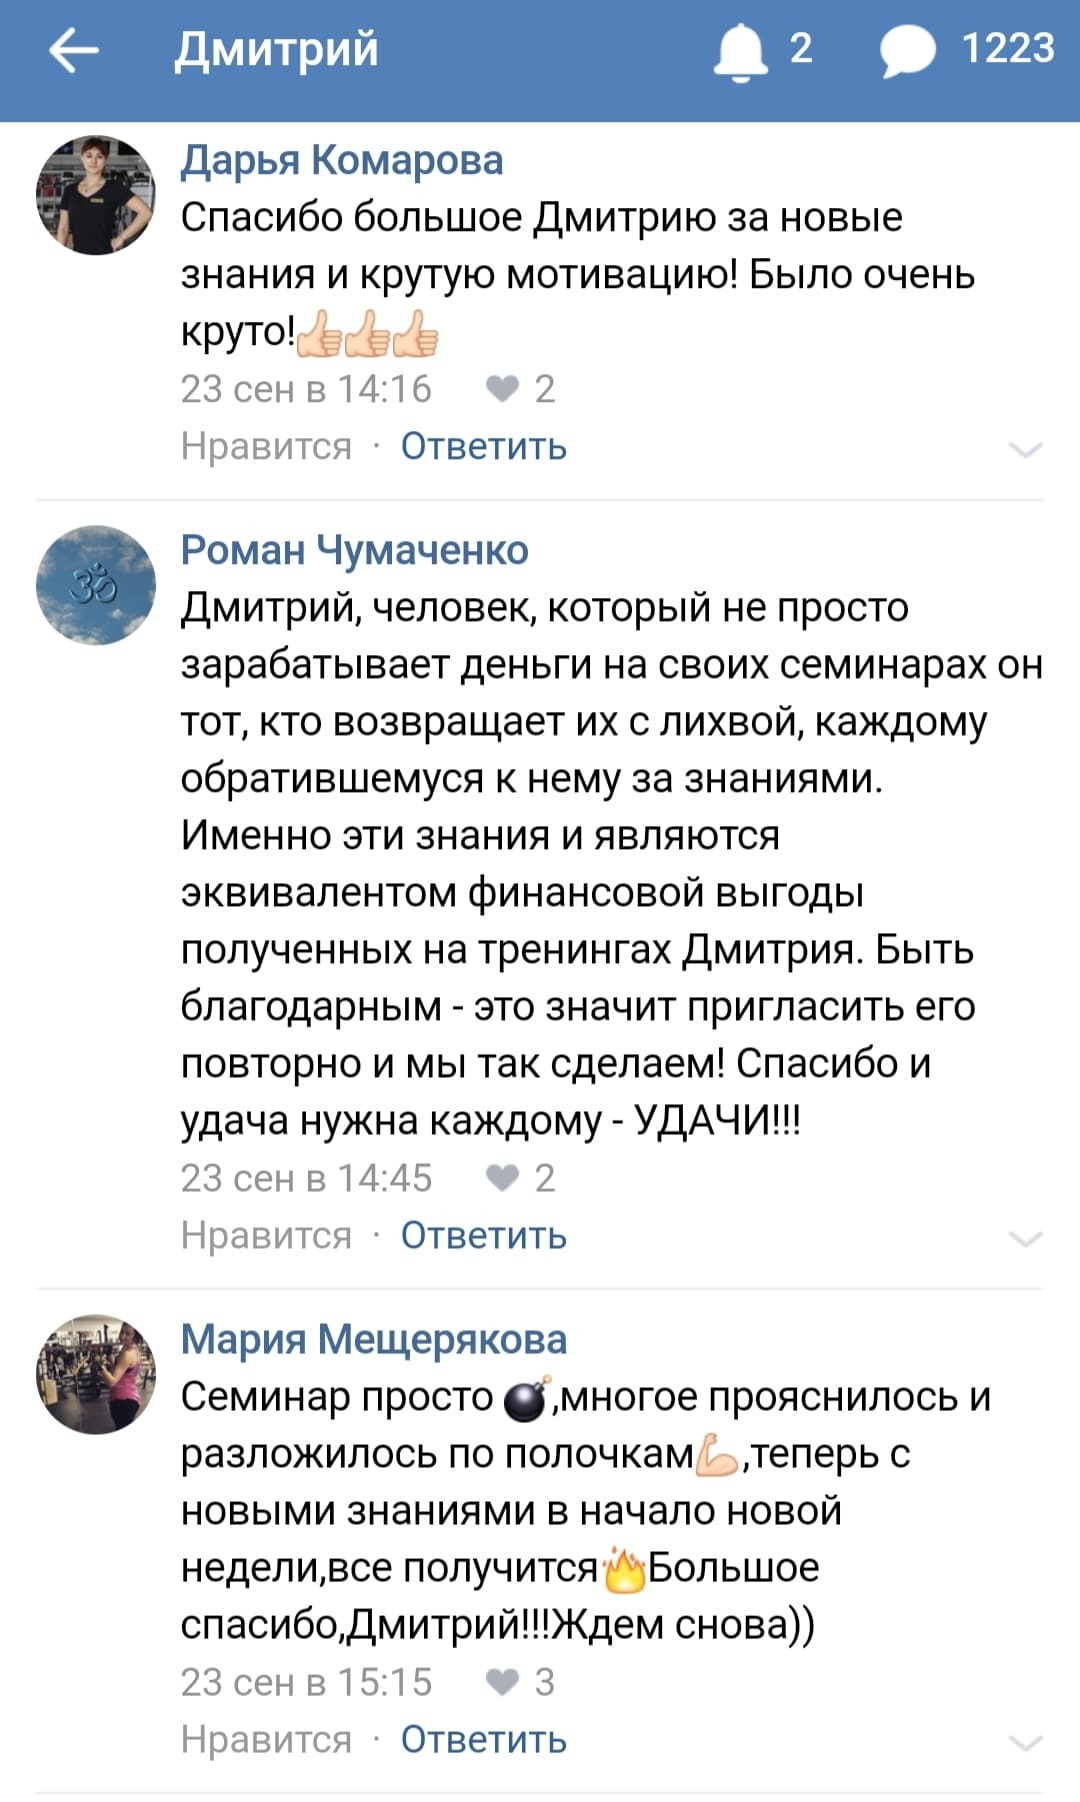Viewport: 1080px width, 1802px height.
Task: Expand options chevron on Мария Мещерякова's comment
Action: click(1026, 1743)
